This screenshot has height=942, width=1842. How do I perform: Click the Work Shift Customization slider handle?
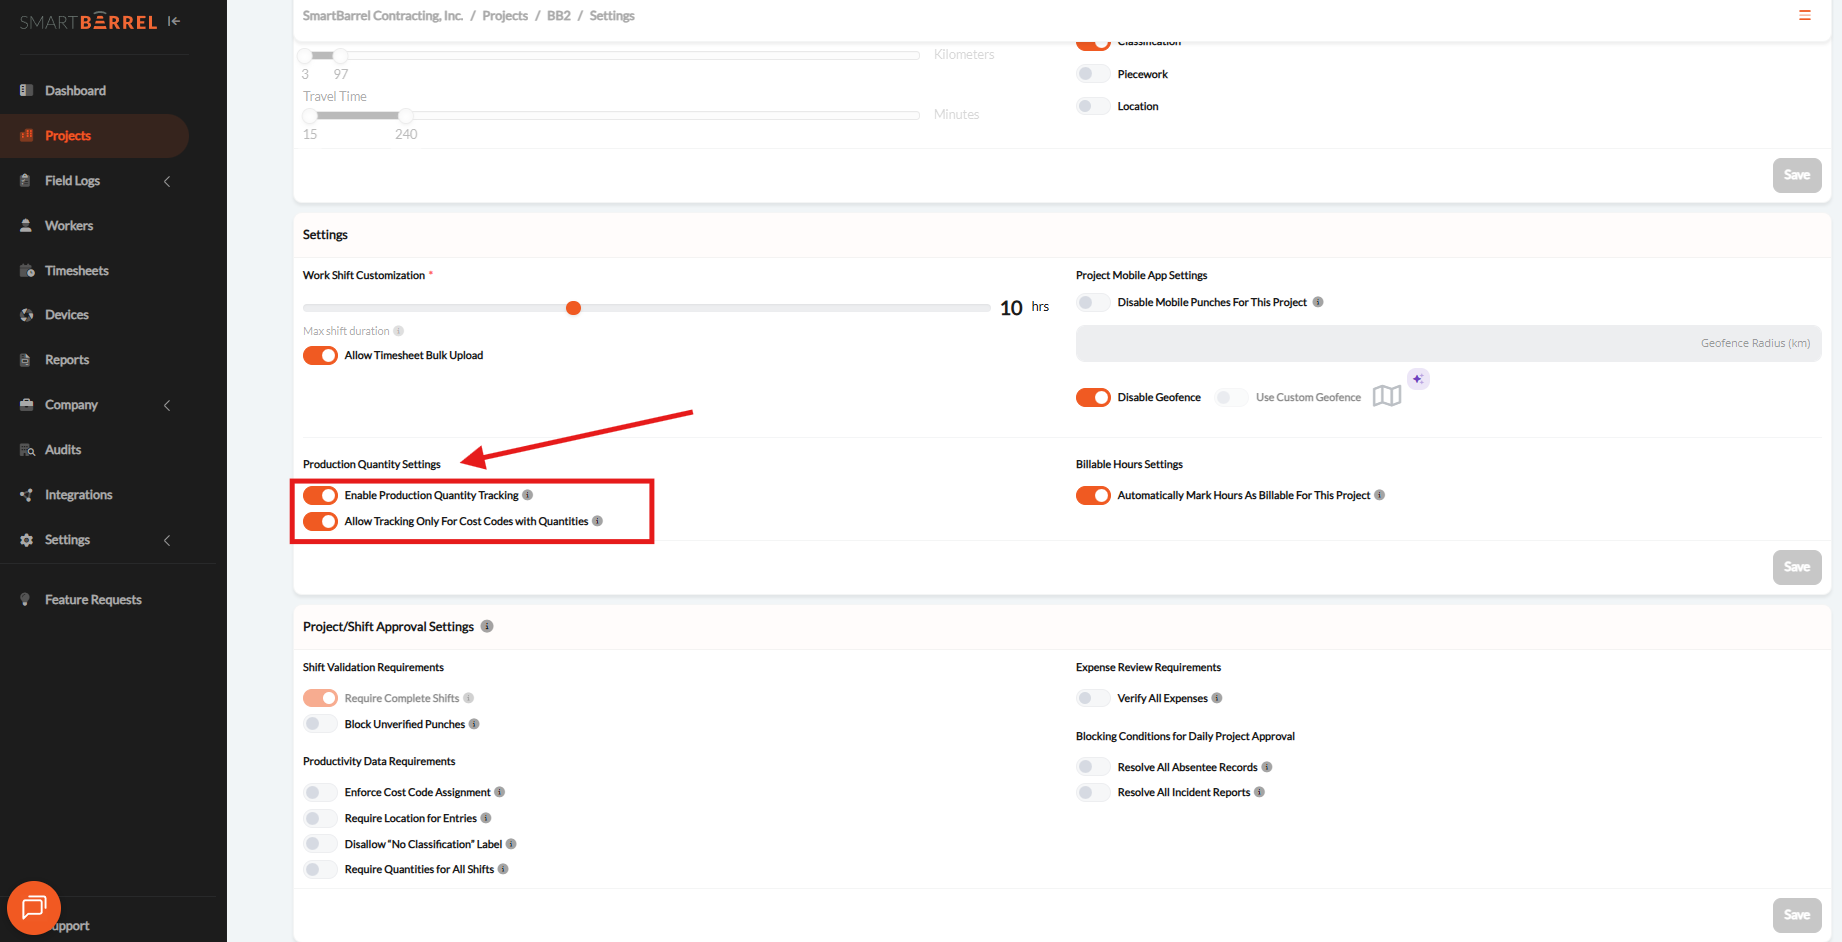pyautogui.click(x=573, y=308)
